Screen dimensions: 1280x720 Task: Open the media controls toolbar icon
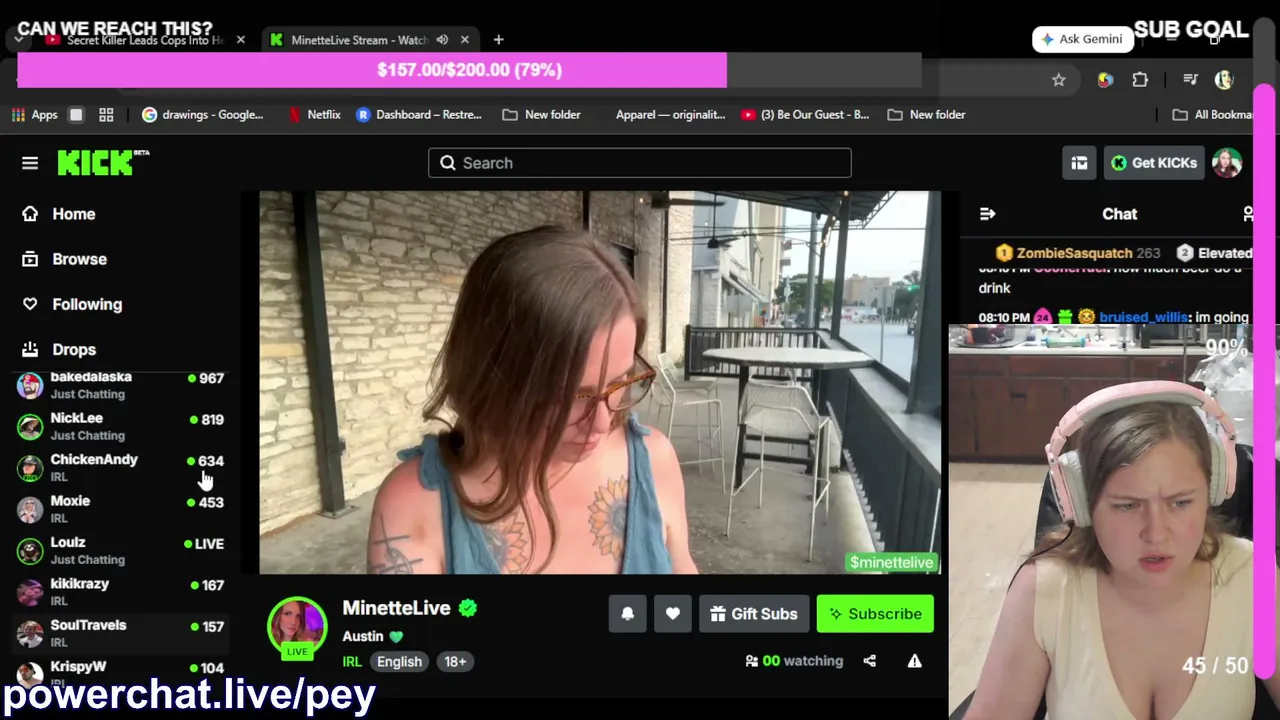pos(1190,80)
